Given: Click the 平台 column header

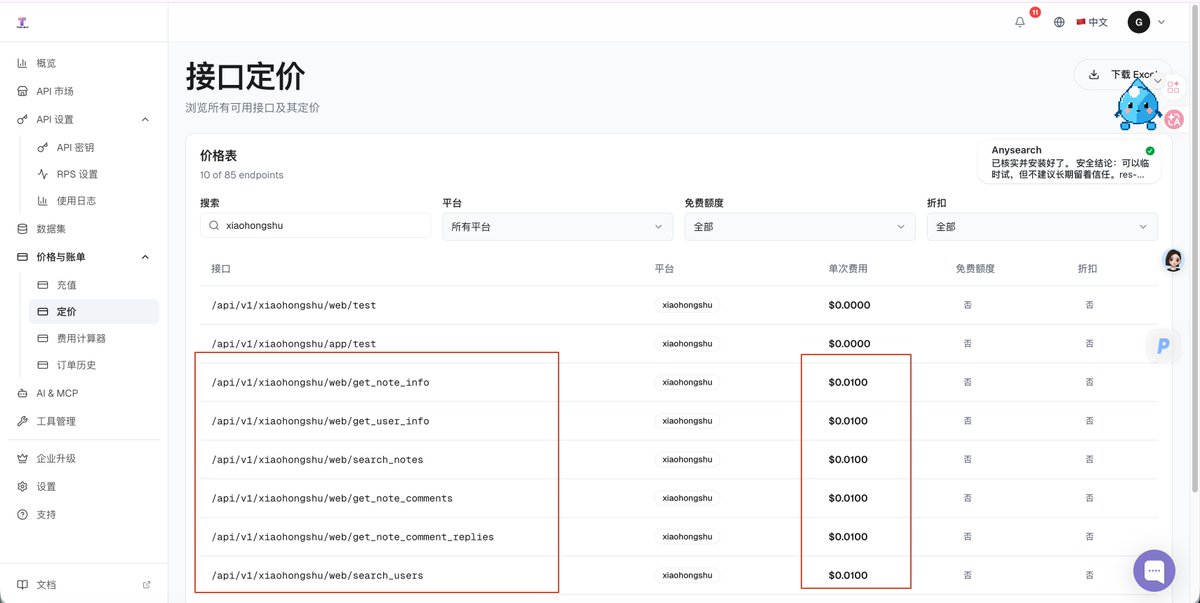Looking at the screenshot, I should (664, 269).
